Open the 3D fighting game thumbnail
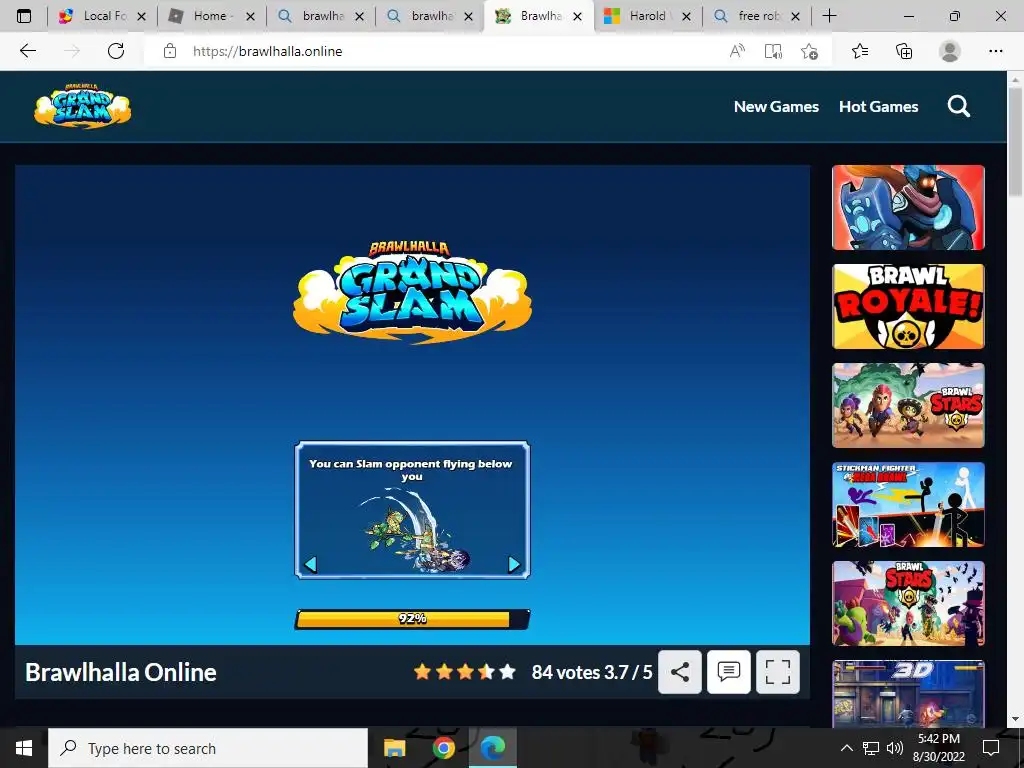The width and height of the screenshot is (1024, 768). [x=908, y=693]
